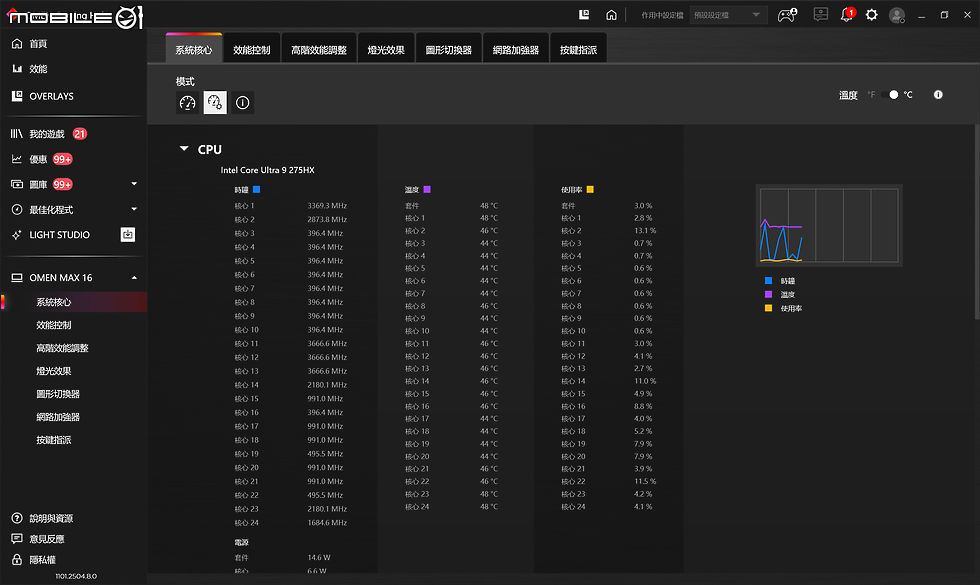Switch to the 圖形切換器 tab
This screenshot has width=980, height=585.
coord(449,49)
